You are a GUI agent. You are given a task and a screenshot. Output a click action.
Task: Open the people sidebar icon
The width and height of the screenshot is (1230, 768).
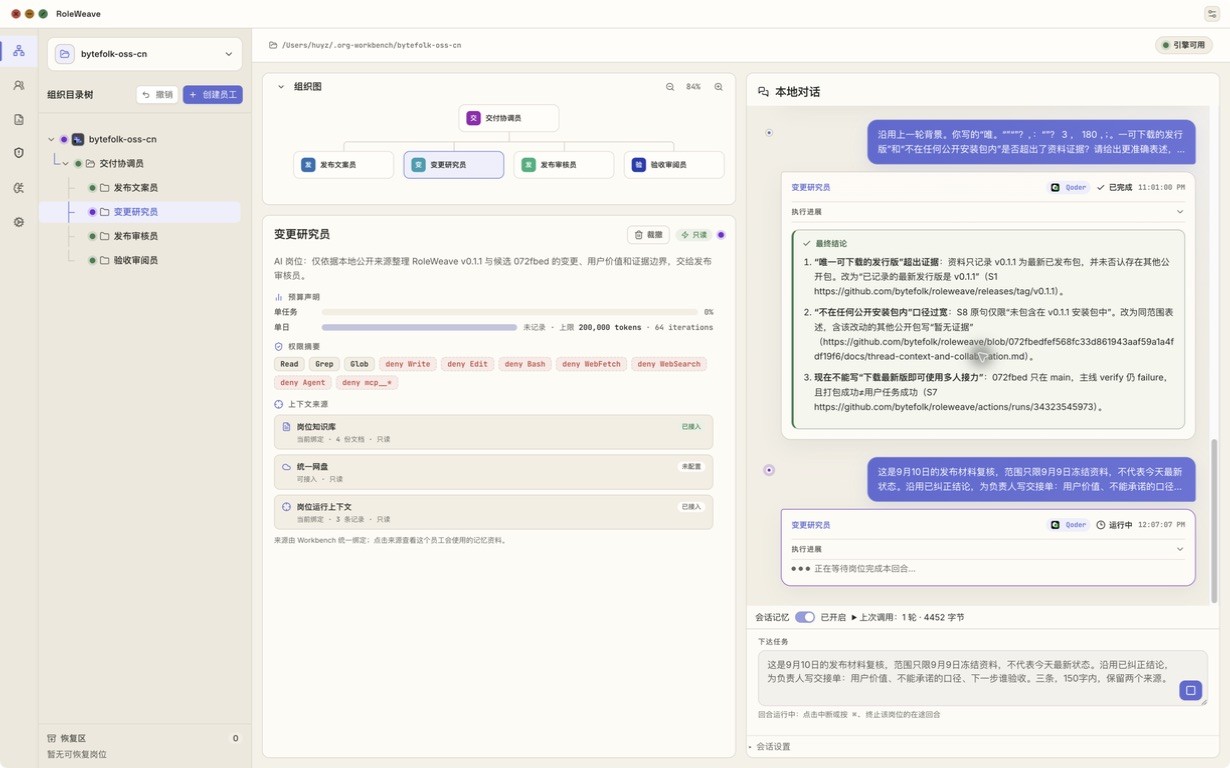pyautogui.click(x=19, y=86)
